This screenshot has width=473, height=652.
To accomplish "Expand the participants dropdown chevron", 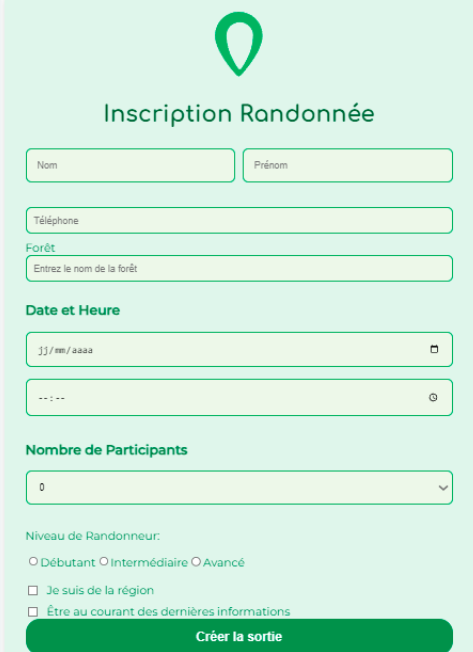I will coord(443,487).
